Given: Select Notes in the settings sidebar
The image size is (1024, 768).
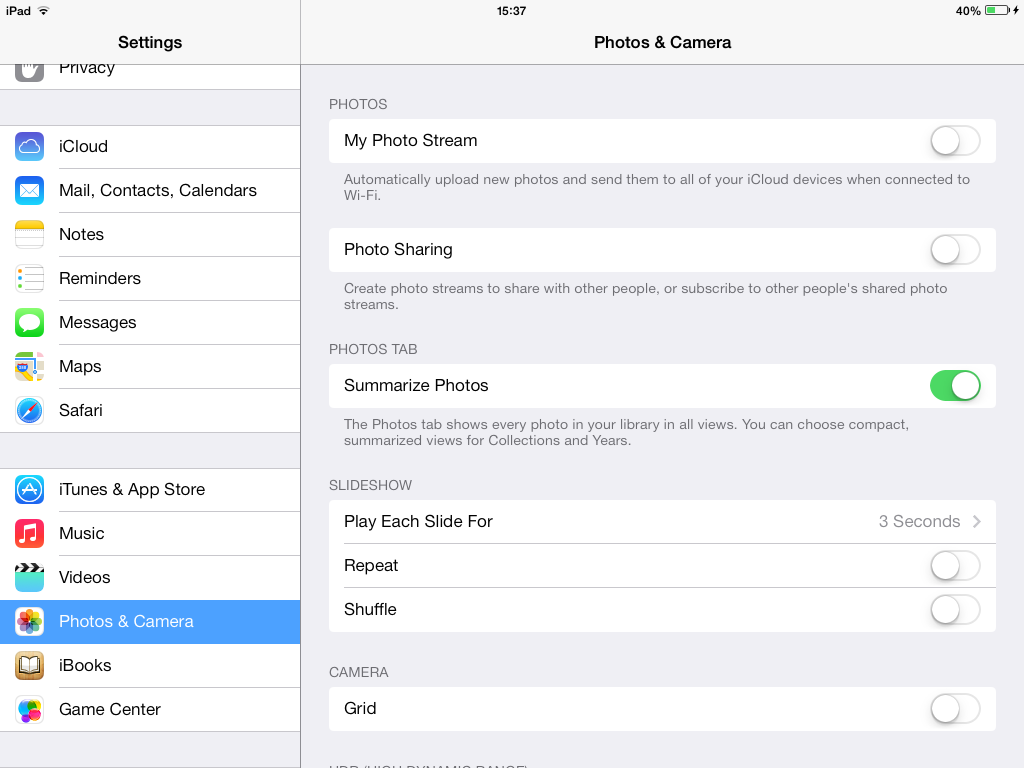Looking at the screenshot, I should coord(150,234).
